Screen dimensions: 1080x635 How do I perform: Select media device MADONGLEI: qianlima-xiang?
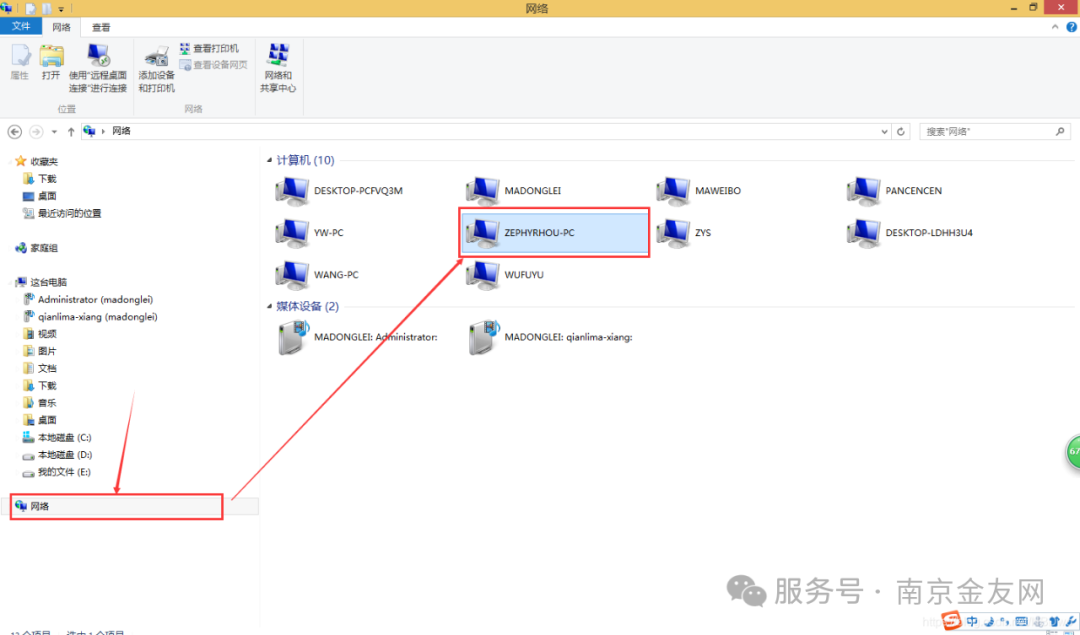click(x=550, y=337)
